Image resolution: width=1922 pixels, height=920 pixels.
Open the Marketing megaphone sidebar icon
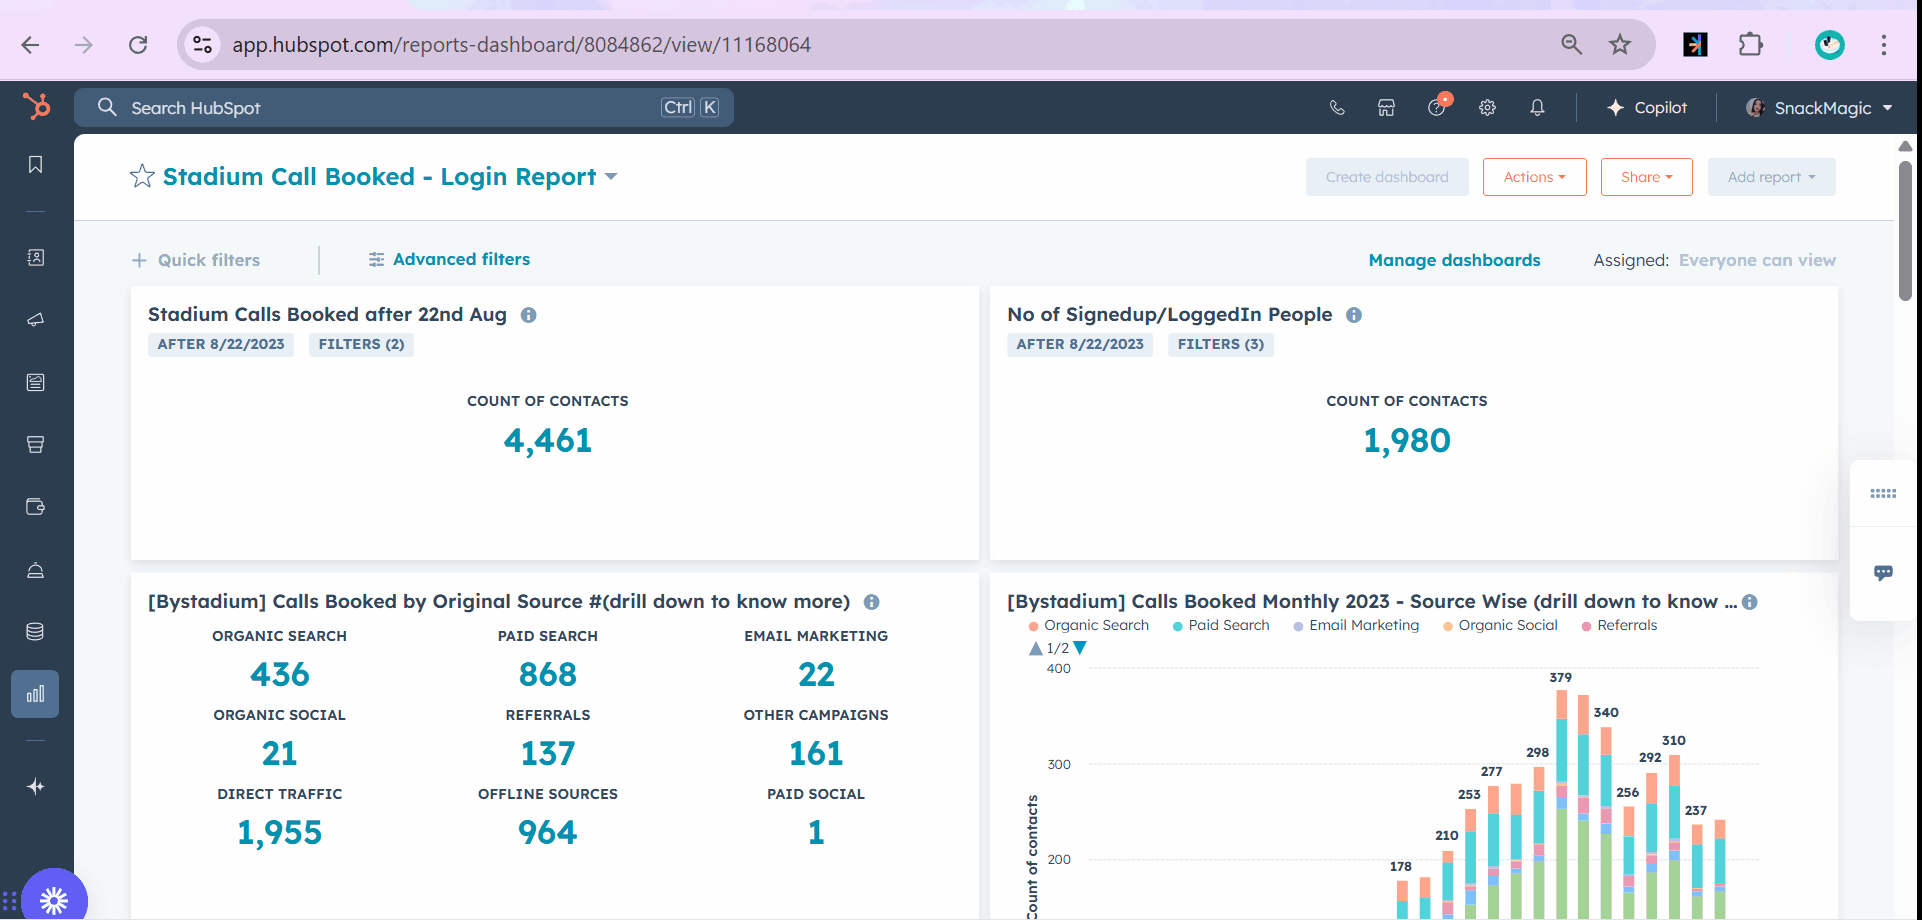(x=35, y=320)
